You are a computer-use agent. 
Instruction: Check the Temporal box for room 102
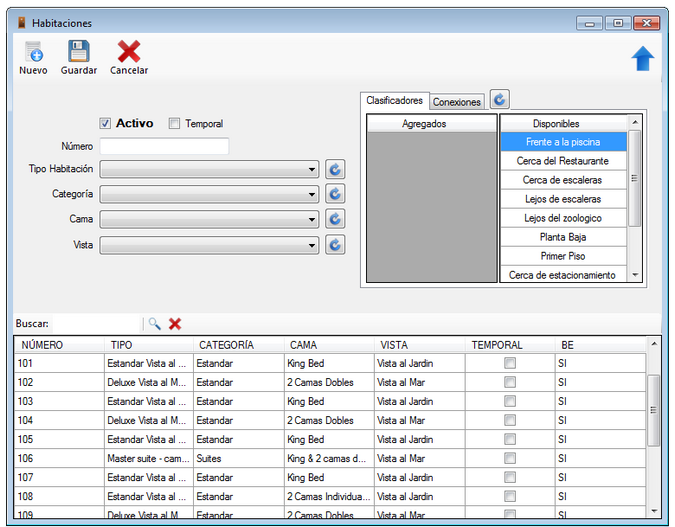510,382
